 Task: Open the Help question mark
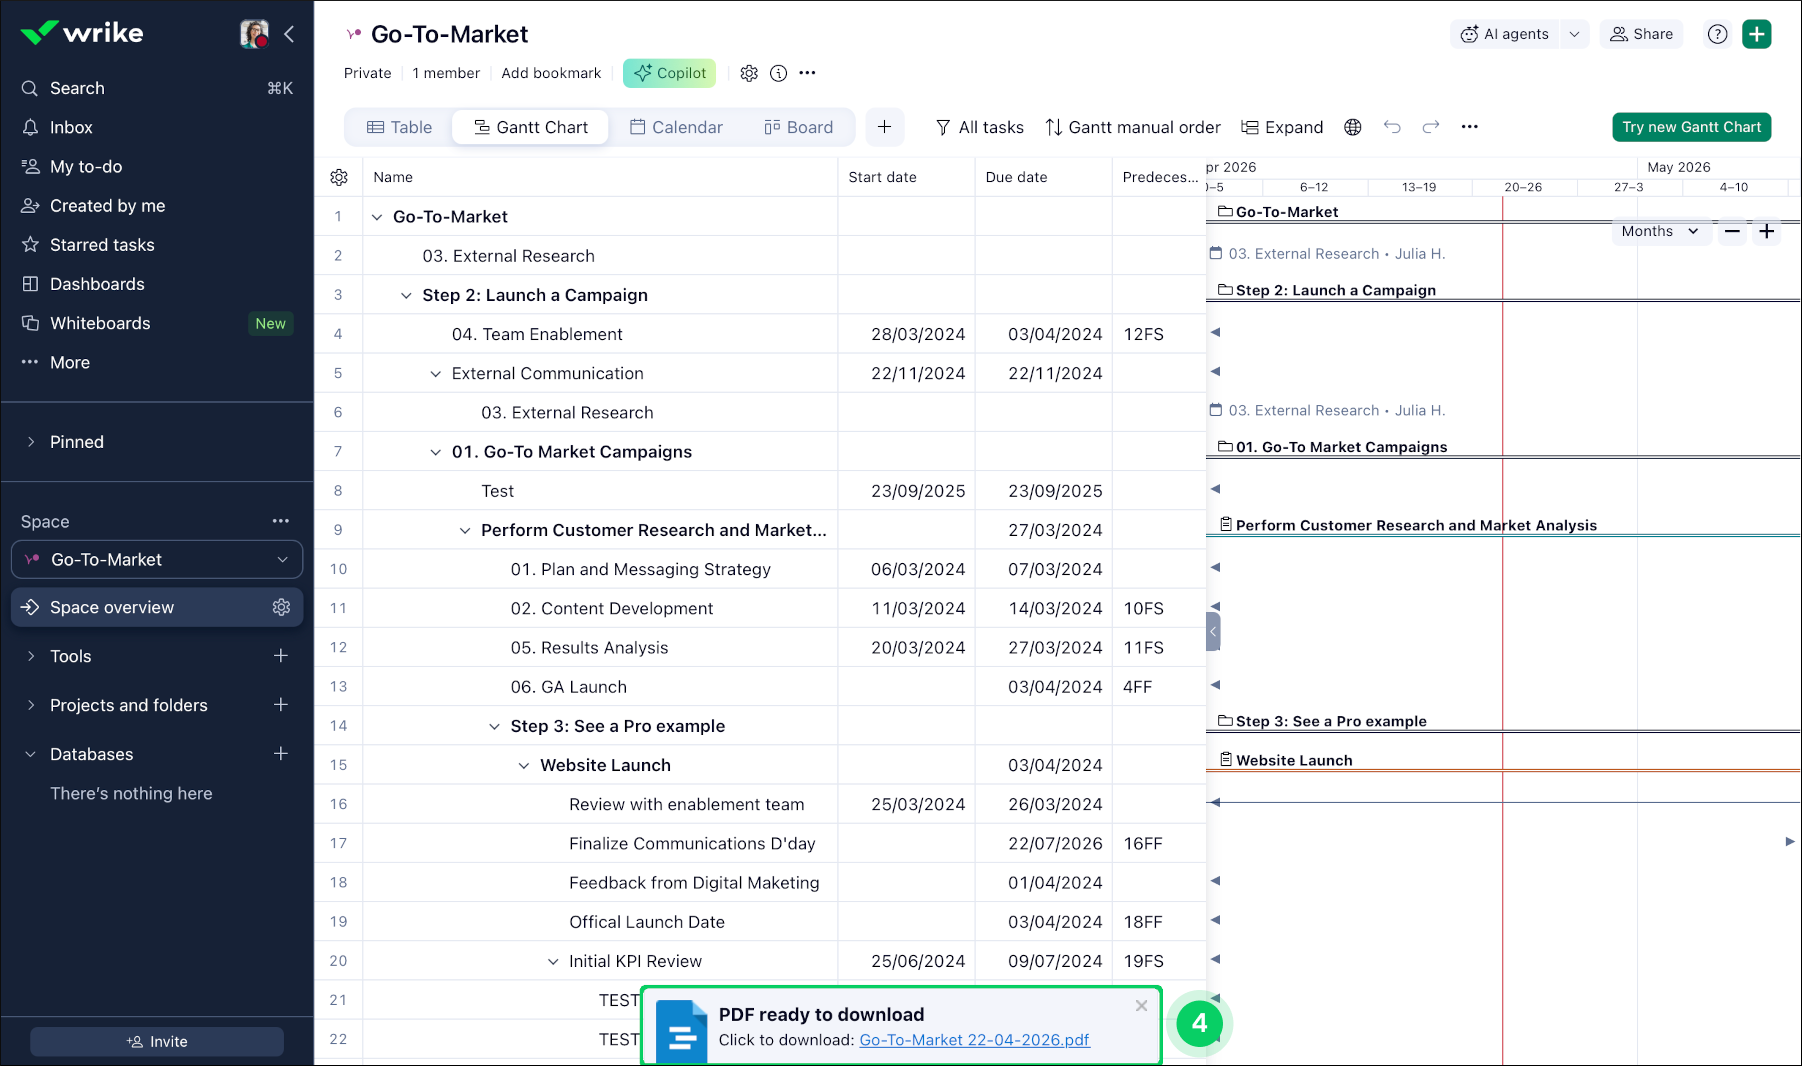[1718, 34]
